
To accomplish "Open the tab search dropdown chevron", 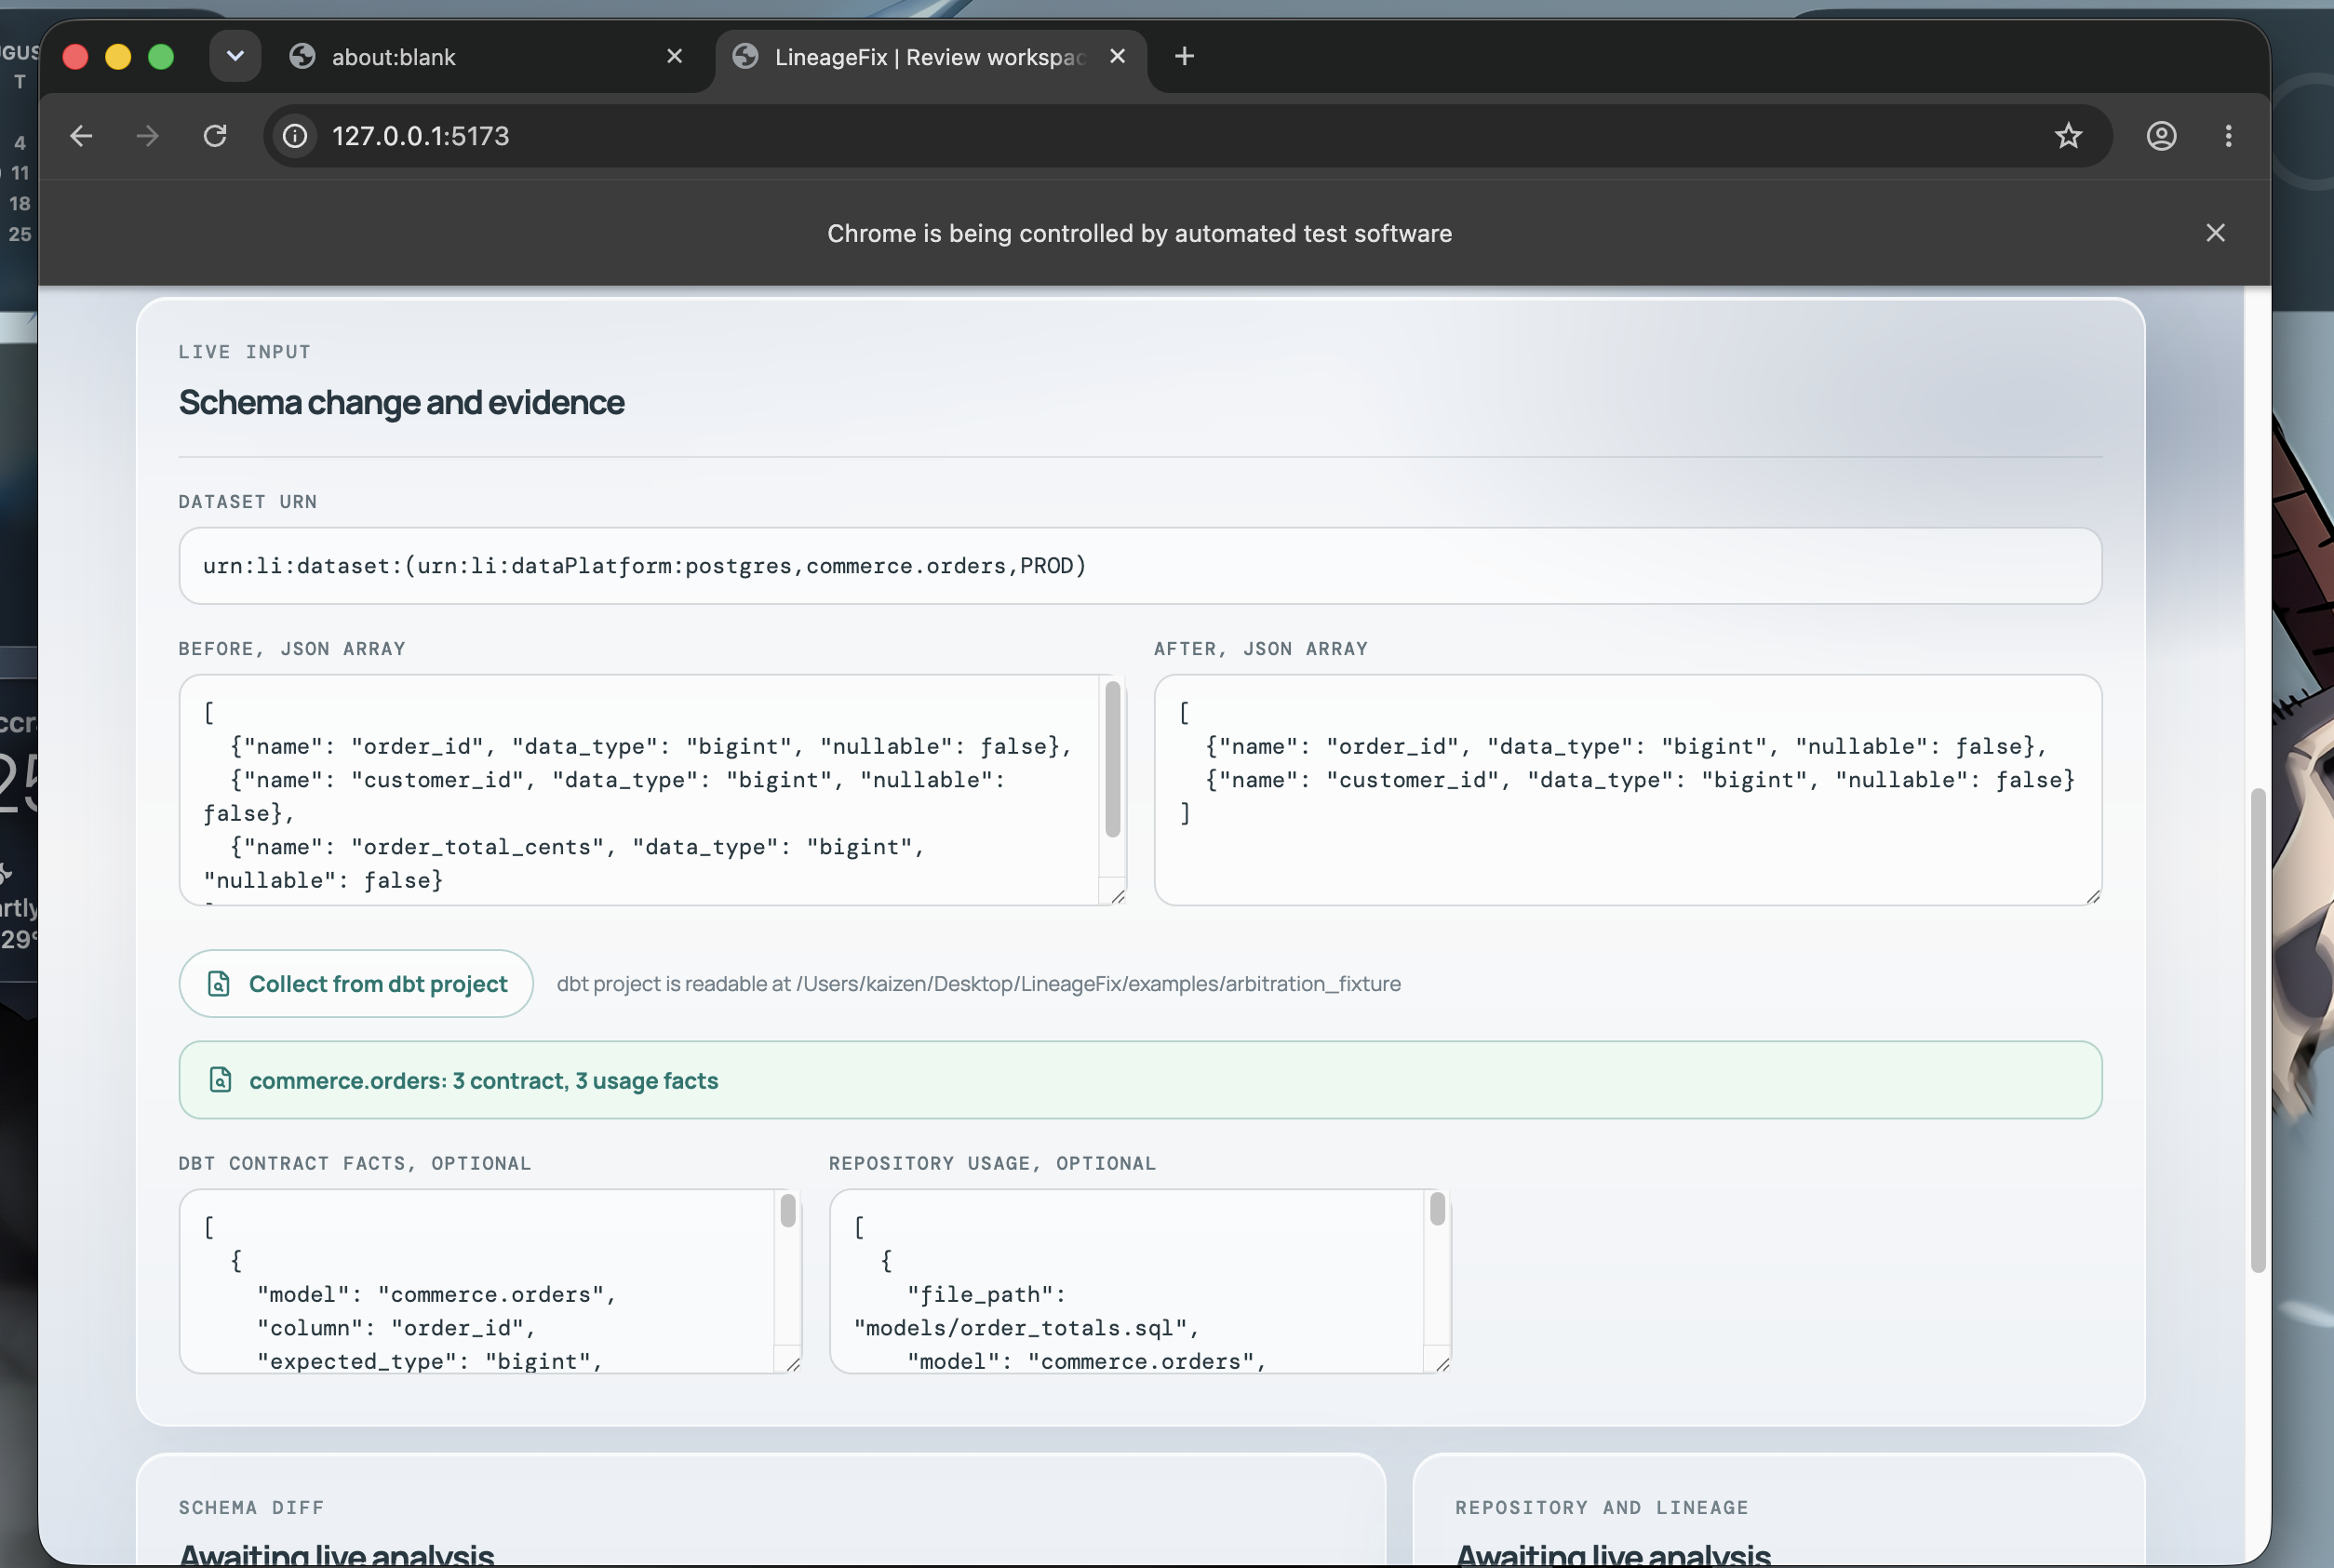I will (235, 56).
